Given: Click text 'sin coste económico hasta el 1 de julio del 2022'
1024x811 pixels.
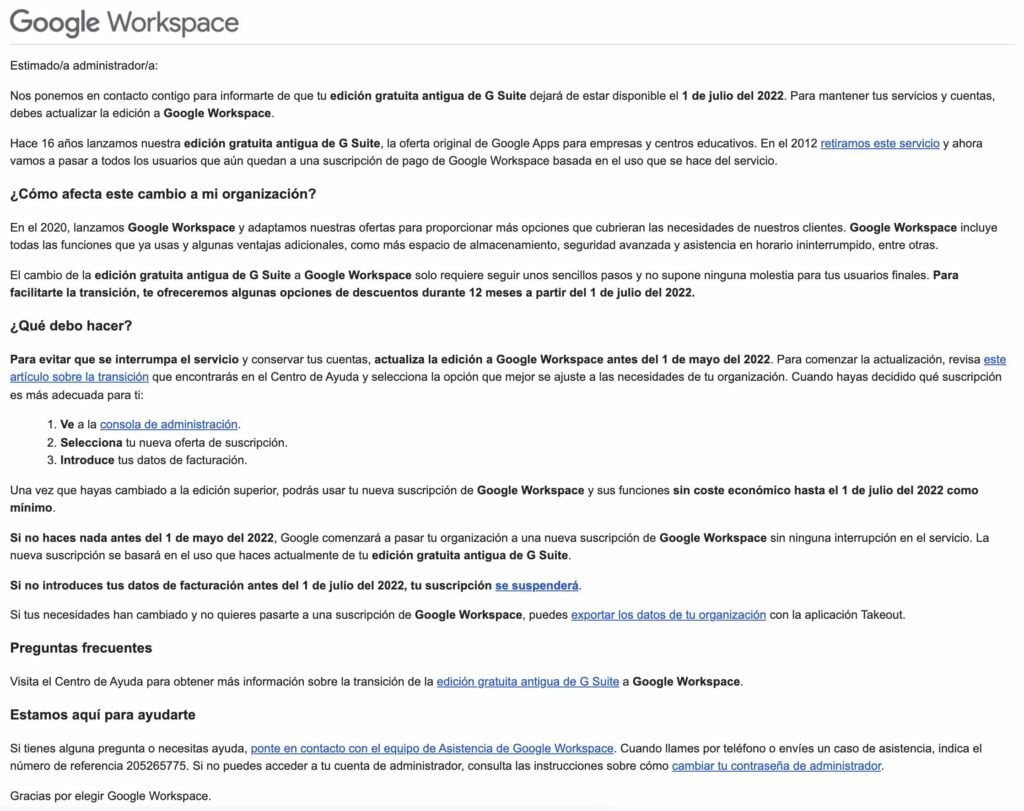Looking at the screenshot, I should (x=808, y=490).
